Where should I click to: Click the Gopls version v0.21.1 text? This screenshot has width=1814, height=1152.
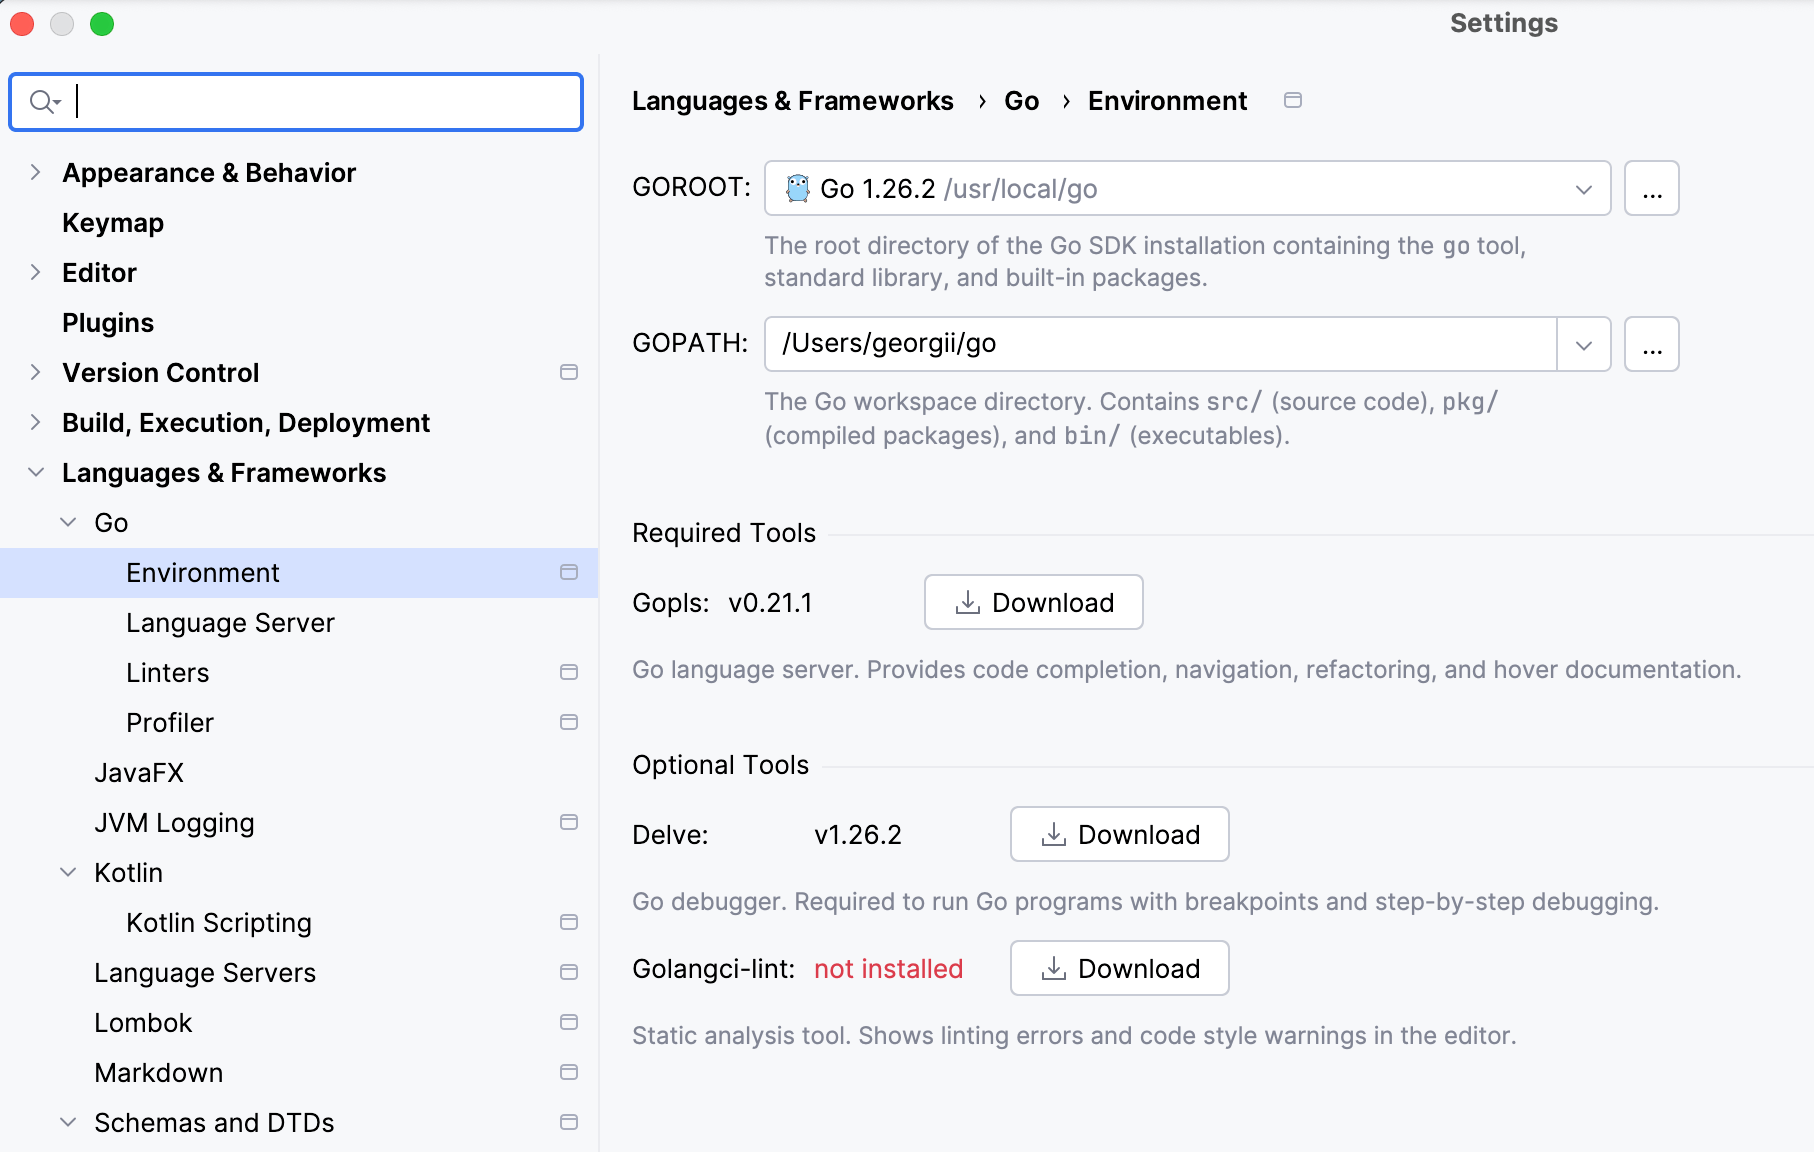(770, 603)
